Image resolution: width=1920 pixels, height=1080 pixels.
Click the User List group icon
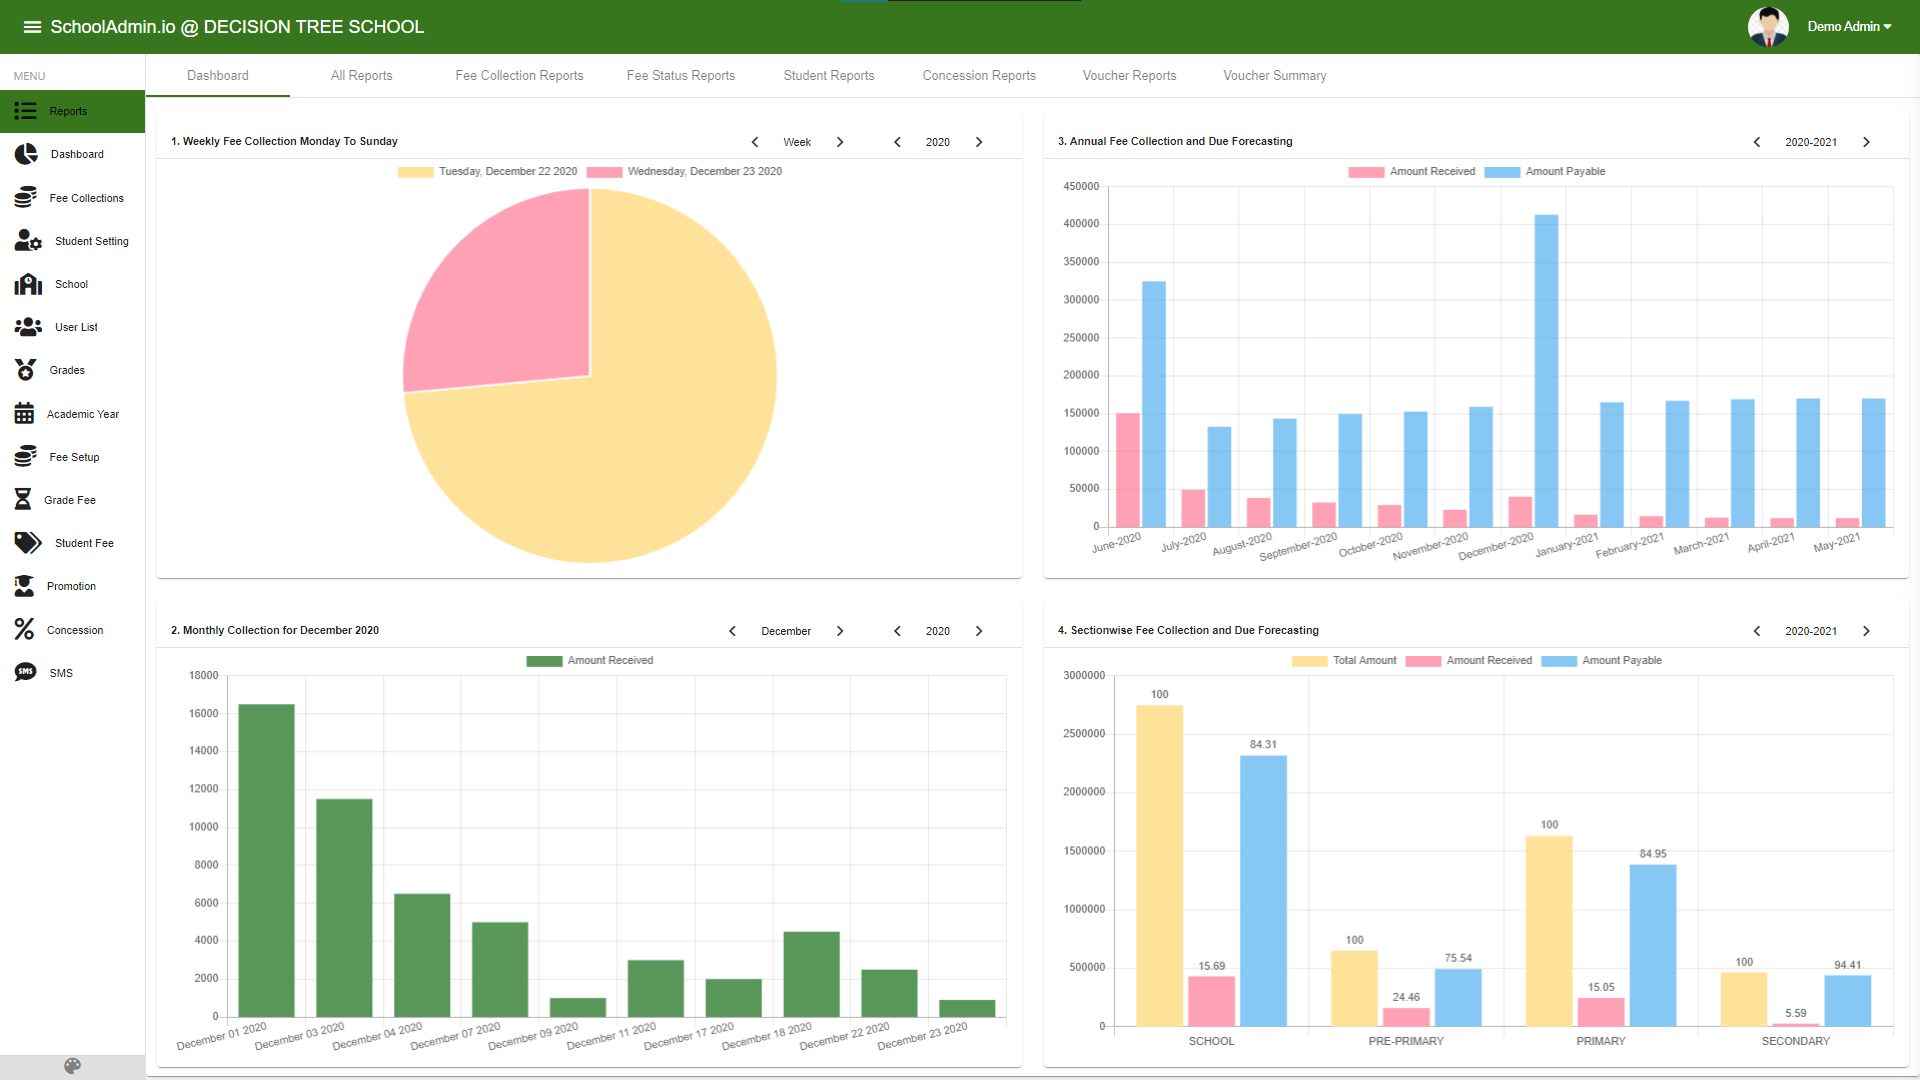28,327
